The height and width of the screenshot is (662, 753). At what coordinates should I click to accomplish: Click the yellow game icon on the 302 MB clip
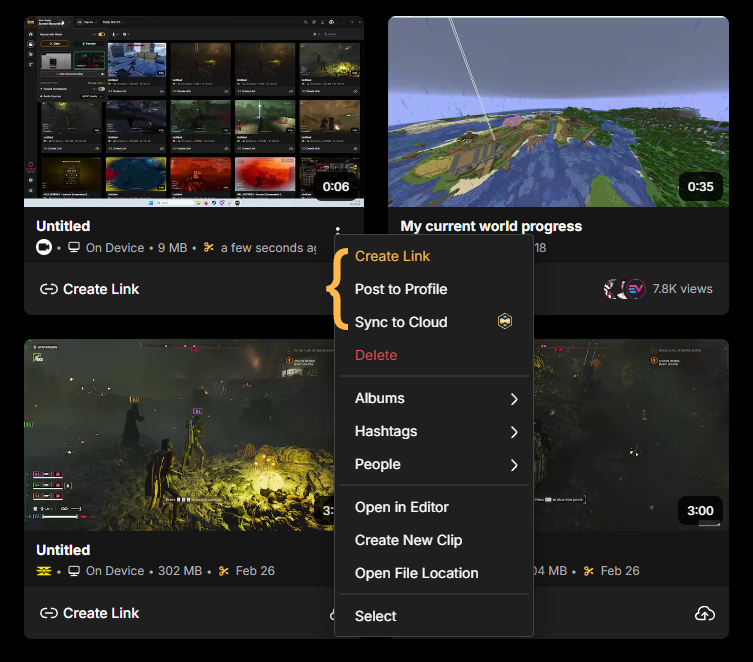point(44,571)
